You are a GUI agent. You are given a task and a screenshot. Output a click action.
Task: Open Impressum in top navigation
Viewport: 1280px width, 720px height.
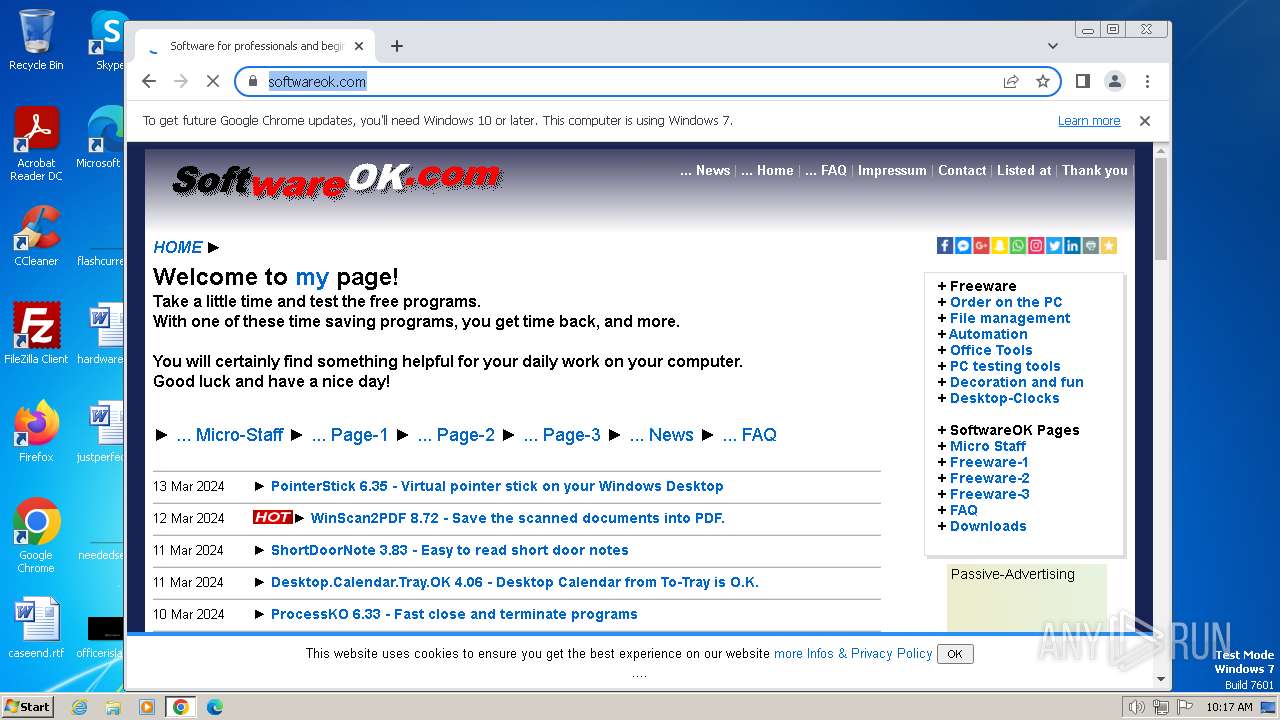(892, 170)
